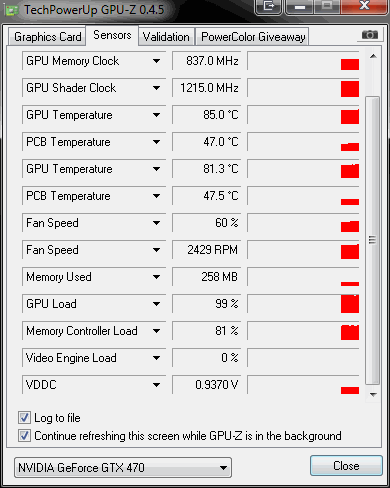This screenshot has height=488, width=390.
Task: Open the PowerColor Giveaway tab
Action: [253, 37]
